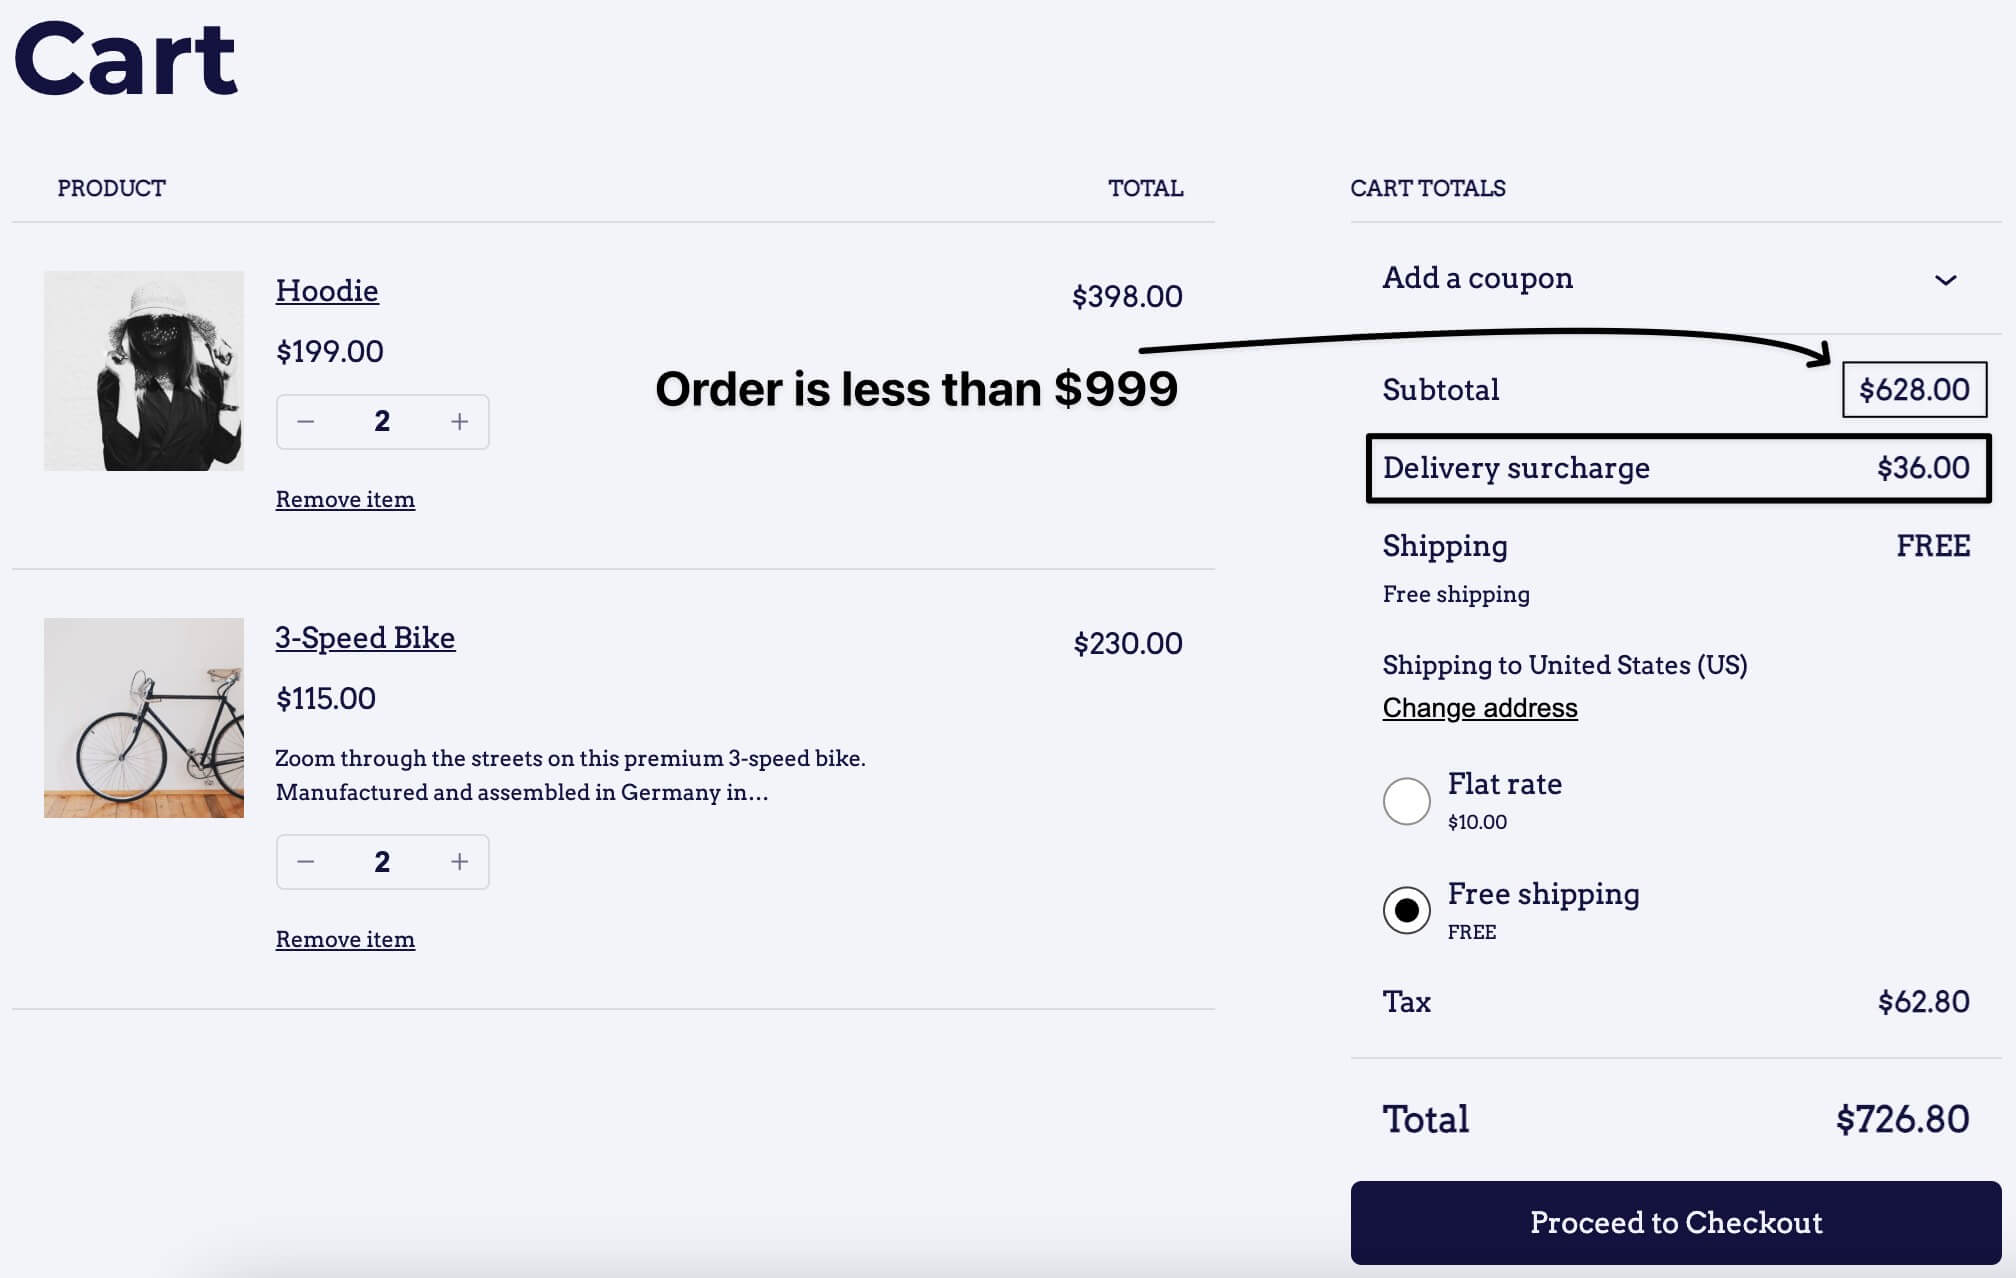This screenshot has width=2016, height=1278.
Task: Click the highlighted $628.00 subtotal amount
Action: coord(1913,389)
